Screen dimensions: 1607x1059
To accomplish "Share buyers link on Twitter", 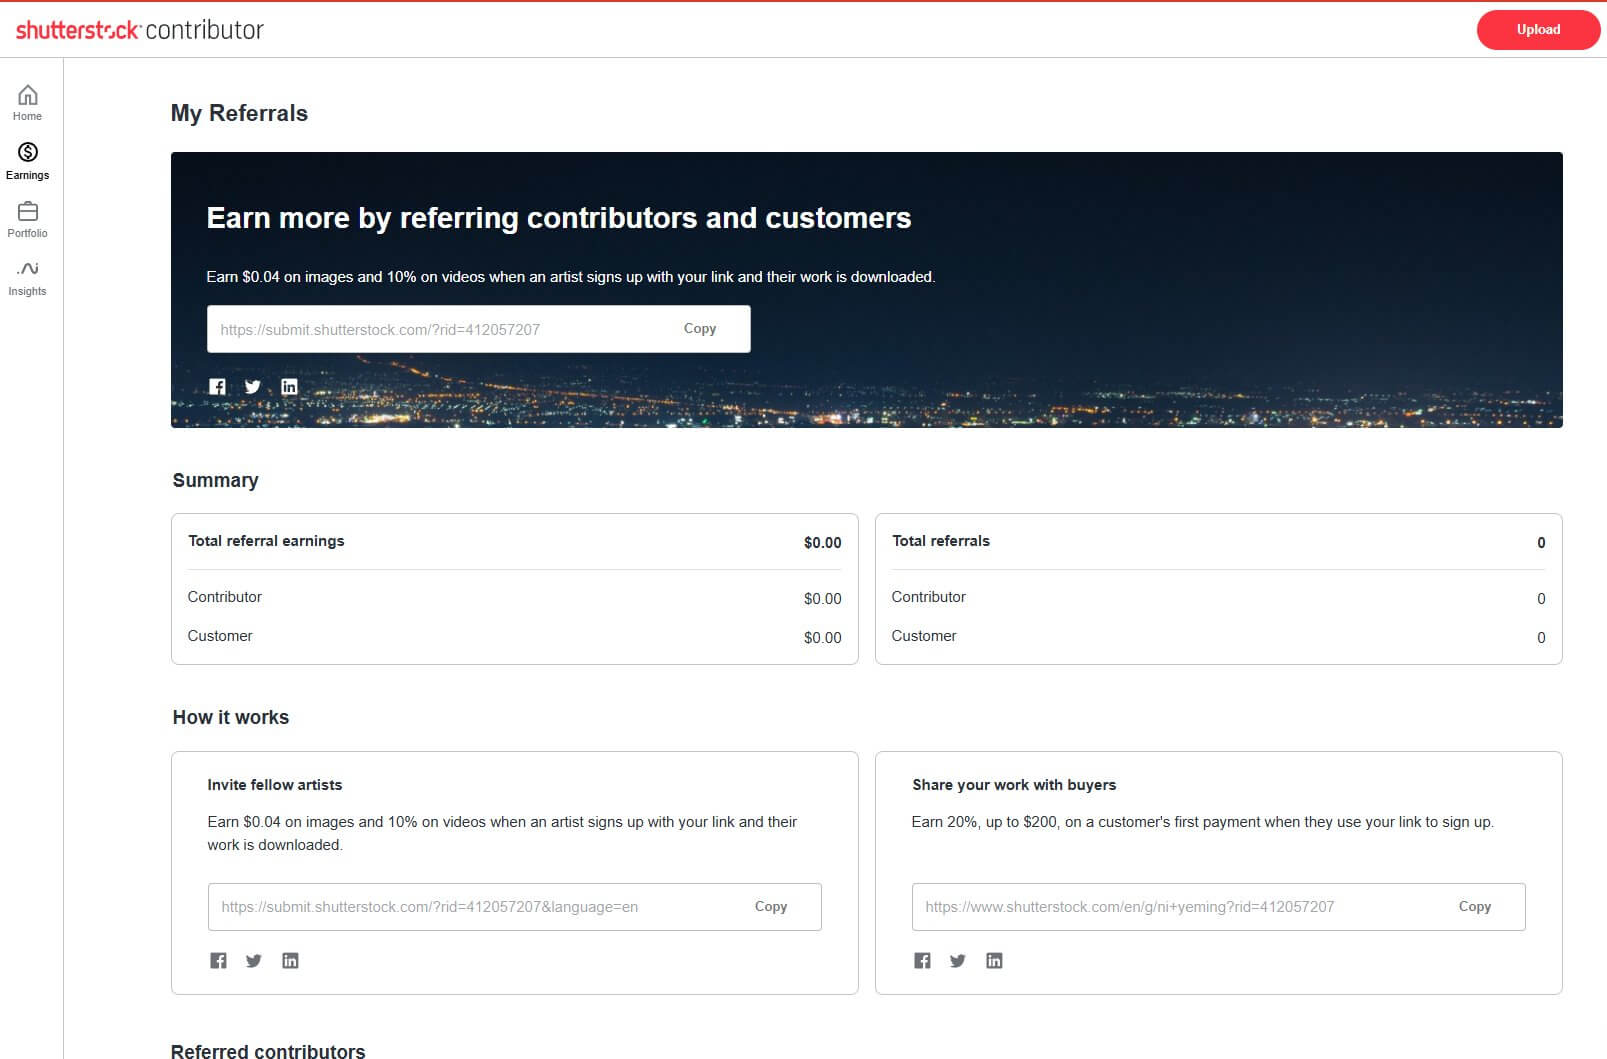I will point(958,961).
